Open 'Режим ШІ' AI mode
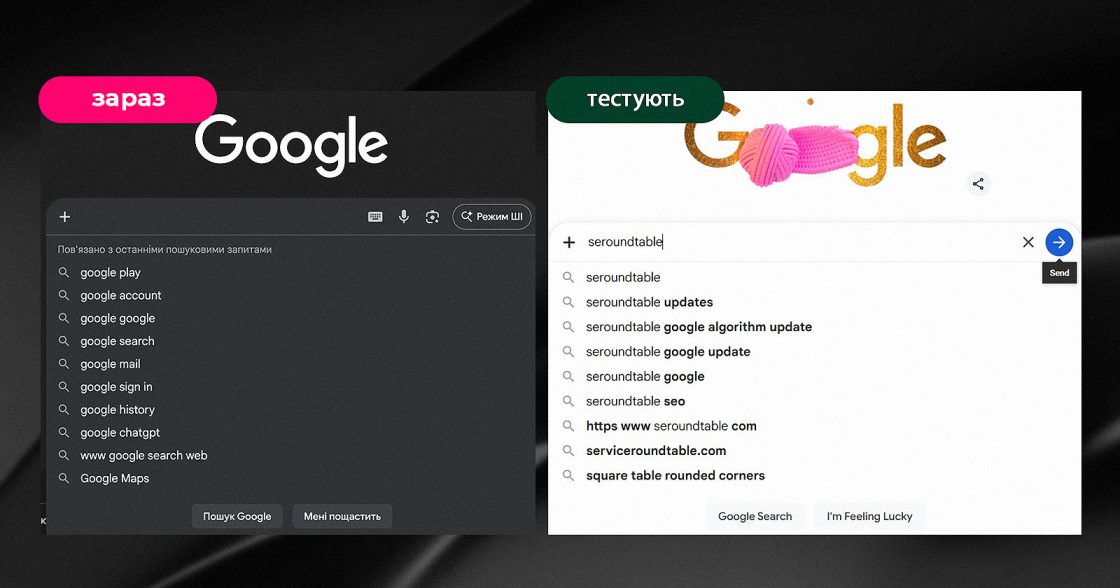Image resolution: width=1120 pixels, height=588 pixels. pyautogui.click(x=491, y=216)
